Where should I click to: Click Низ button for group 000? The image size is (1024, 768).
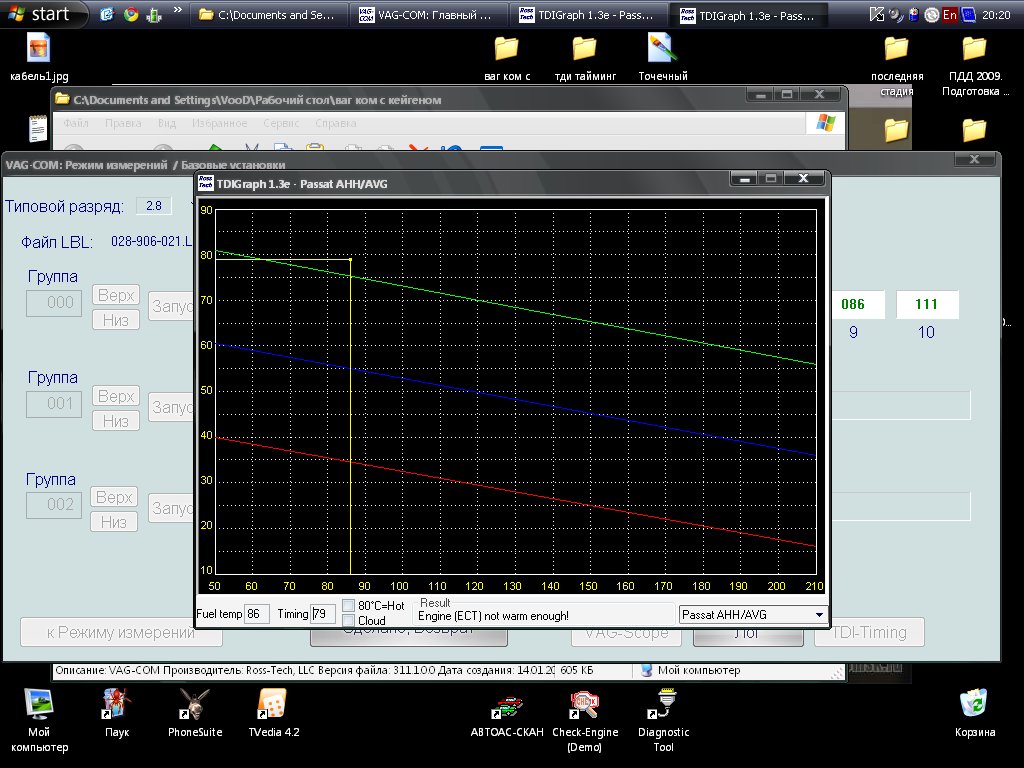pyautogui.click(x=116, y=320)
